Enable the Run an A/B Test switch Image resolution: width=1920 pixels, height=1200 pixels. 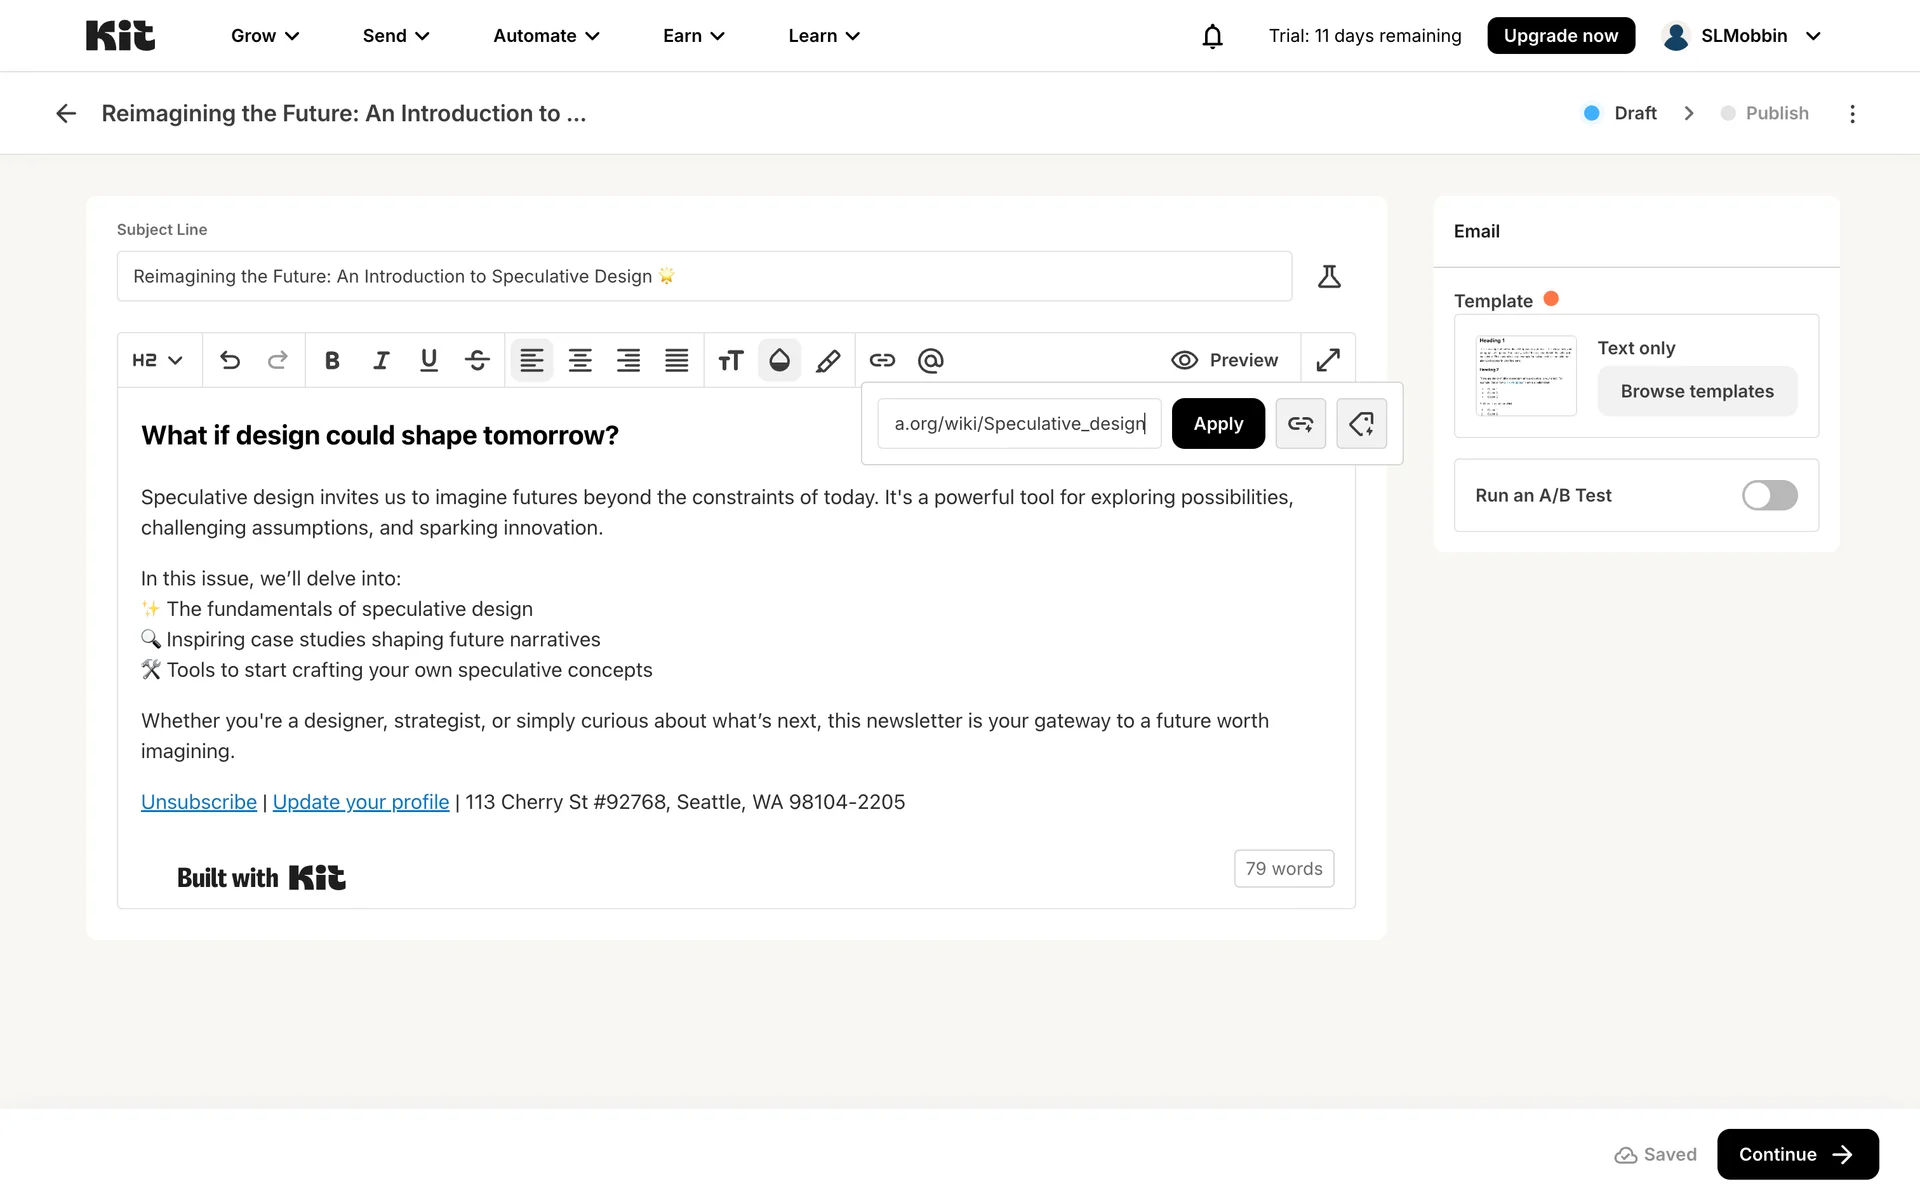pos(1769,495)
